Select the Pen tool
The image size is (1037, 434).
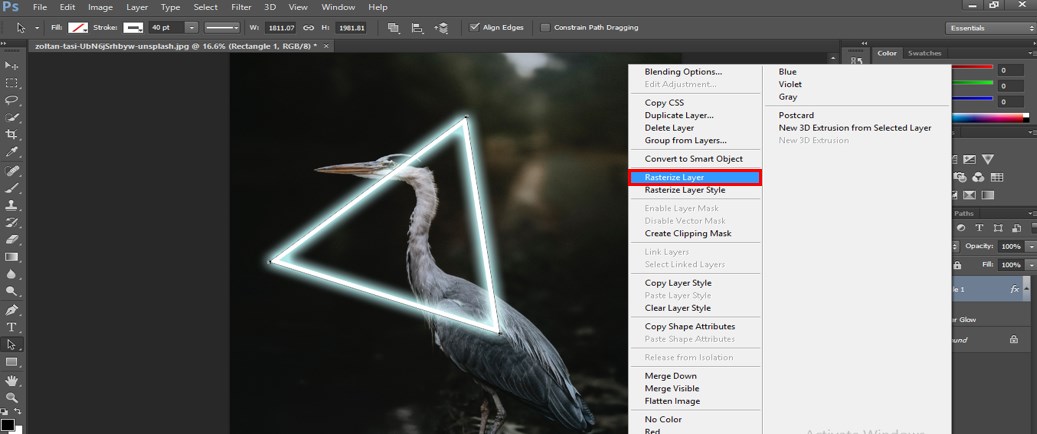coord(11,310)
